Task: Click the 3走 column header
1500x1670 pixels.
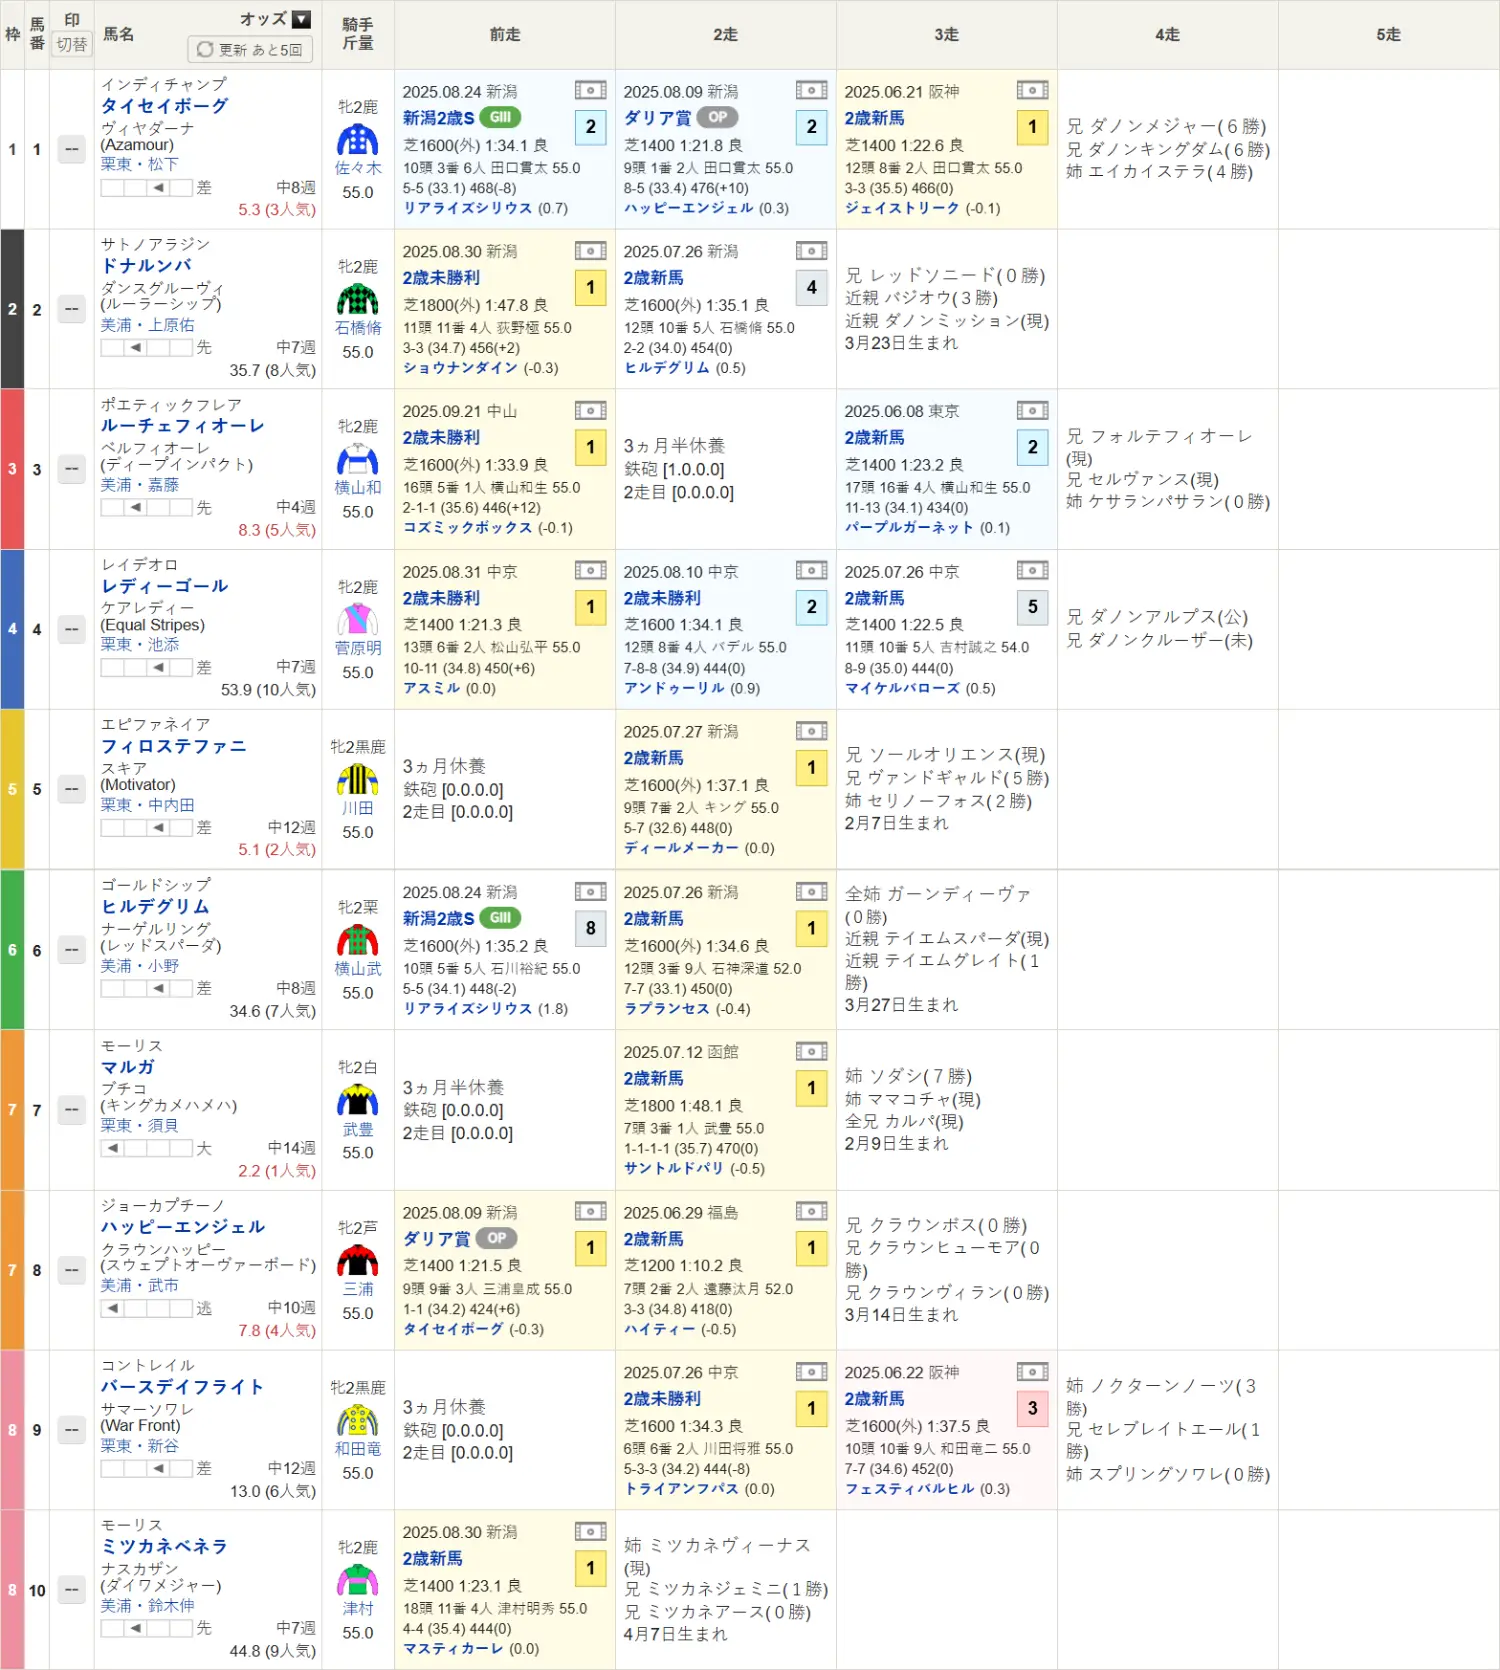Action: [x=946, y=35]
